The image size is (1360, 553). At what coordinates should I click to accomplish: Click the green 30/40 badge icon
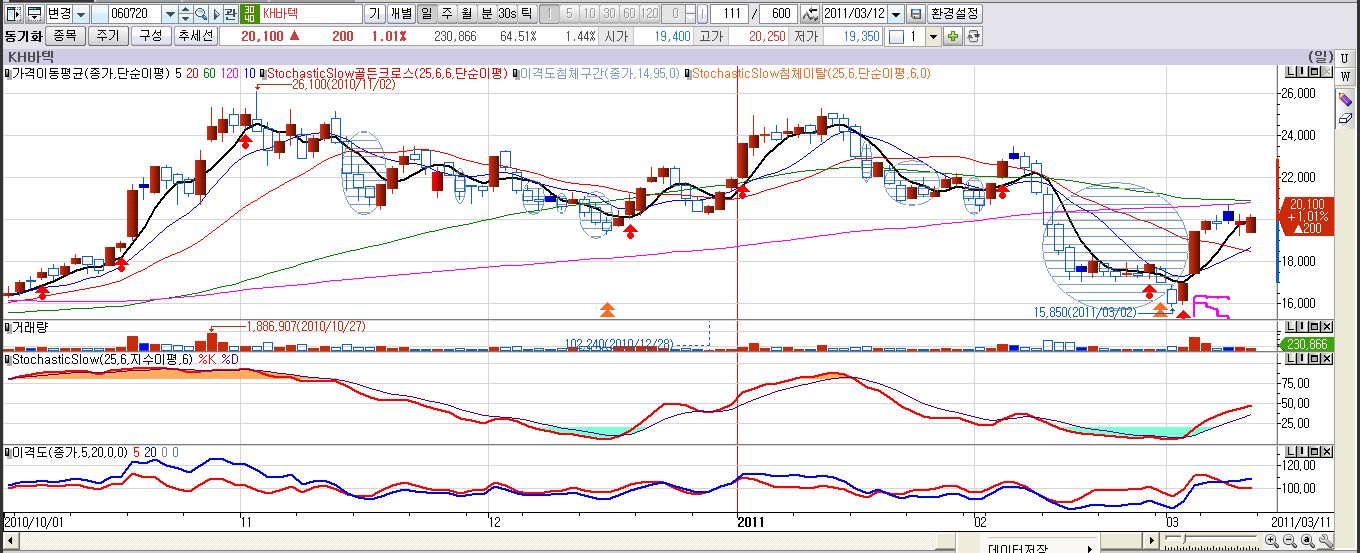[x=250, y=14]
